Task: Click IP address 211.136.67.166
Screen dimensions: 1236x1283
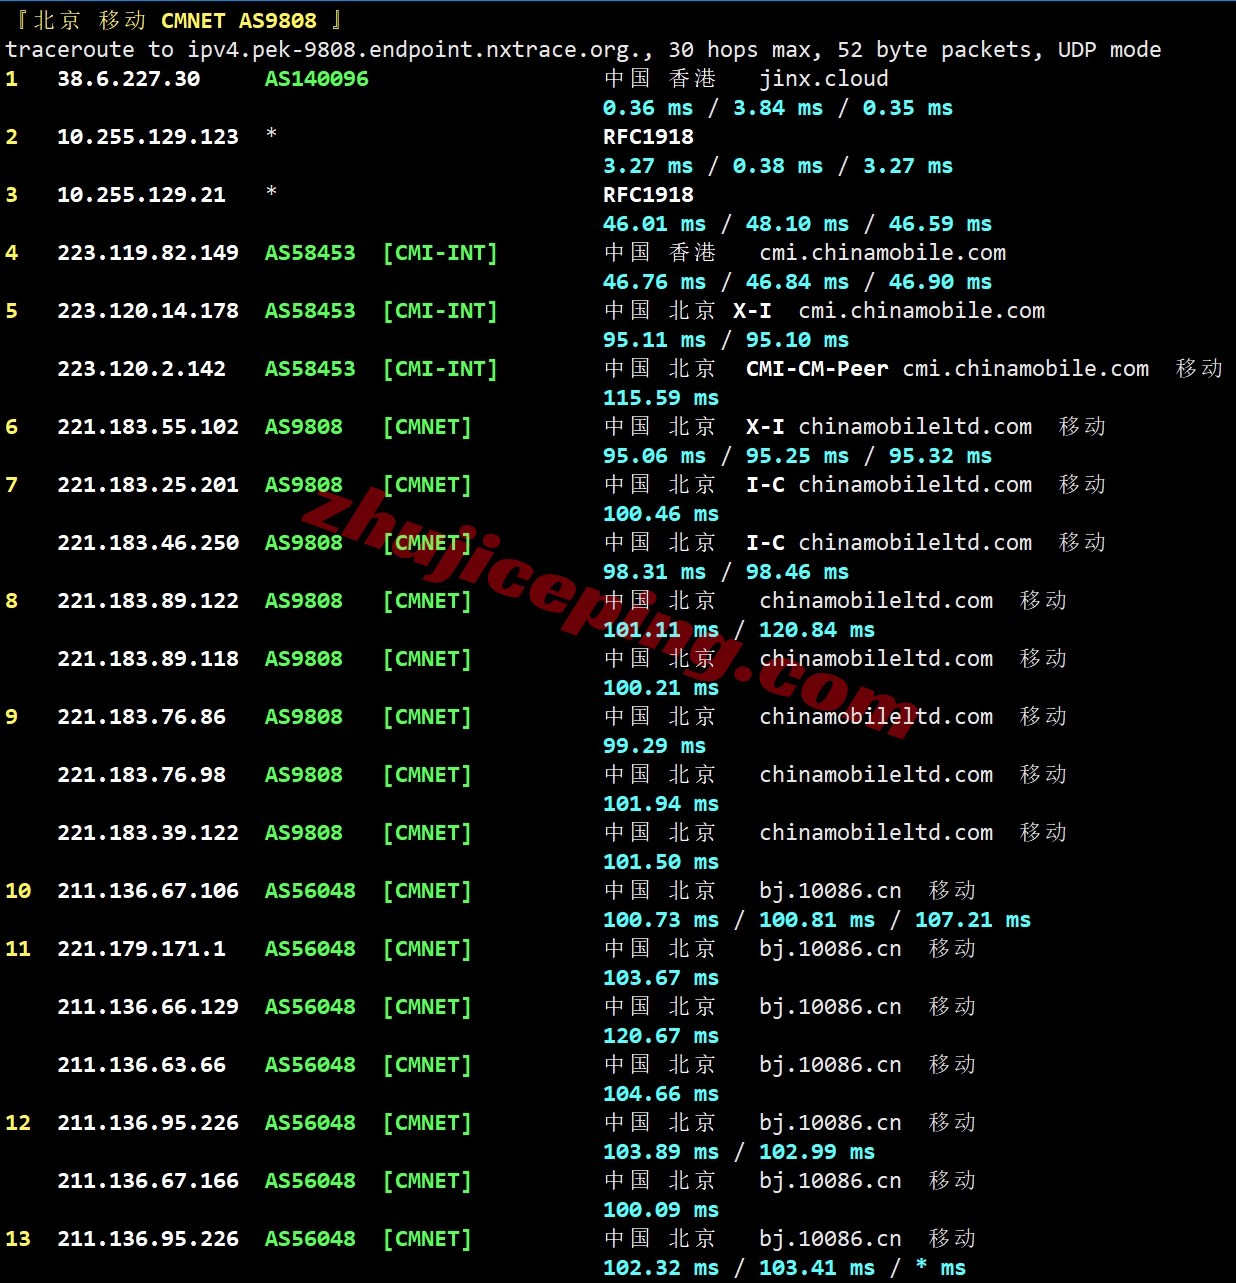Action: click(x=148, y=1181)
